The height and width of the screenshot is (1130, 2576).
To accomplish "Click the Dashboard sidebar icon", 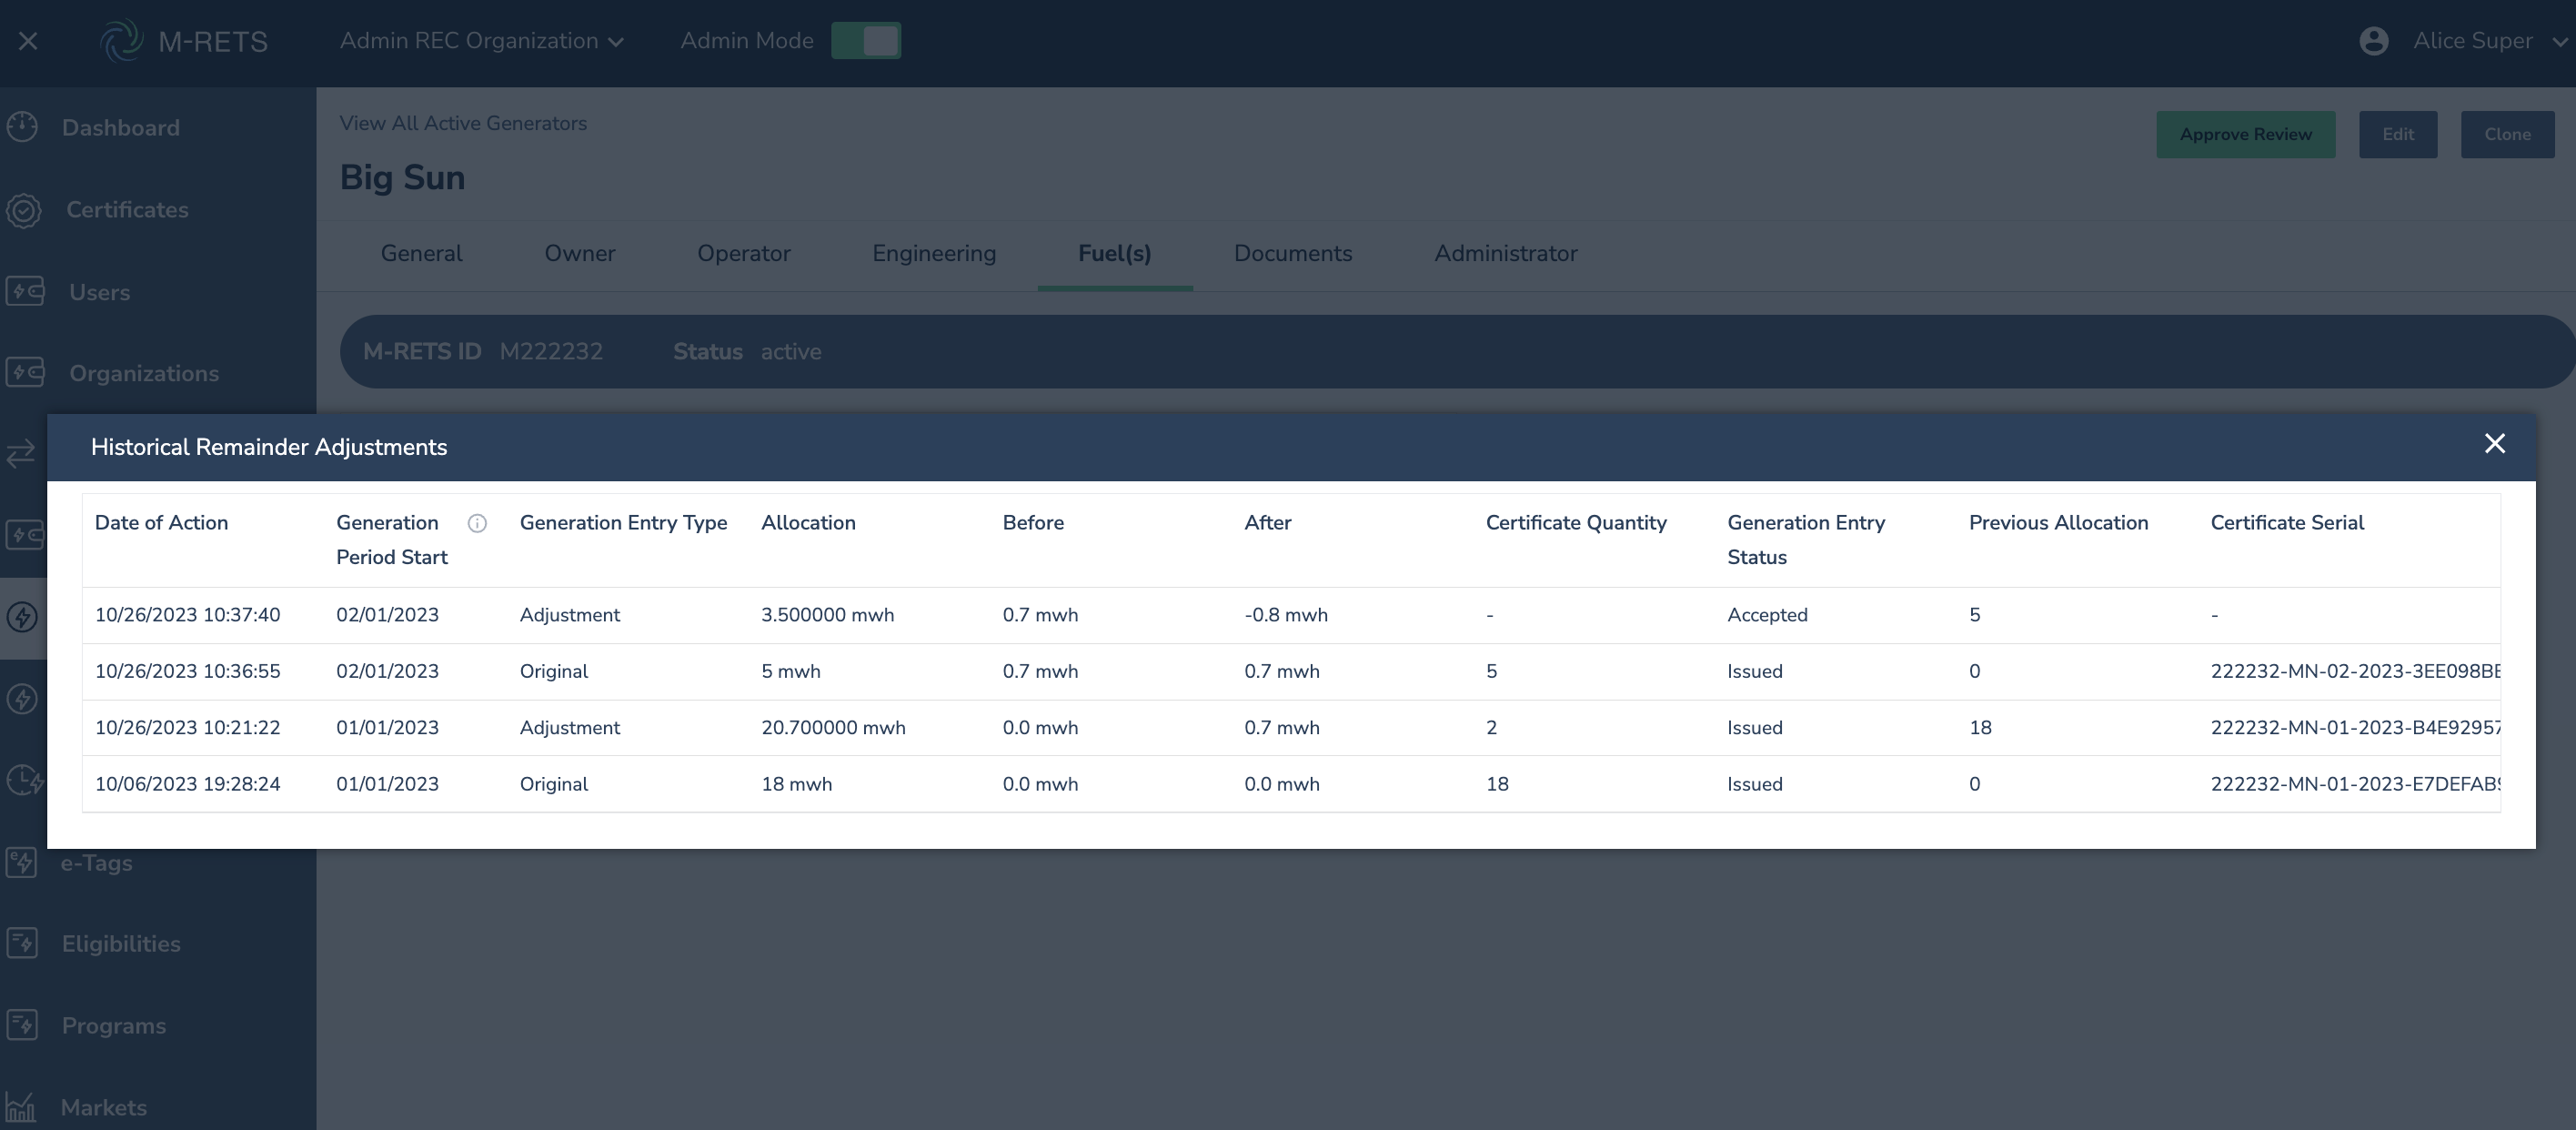I will click(x=22, y=127).
